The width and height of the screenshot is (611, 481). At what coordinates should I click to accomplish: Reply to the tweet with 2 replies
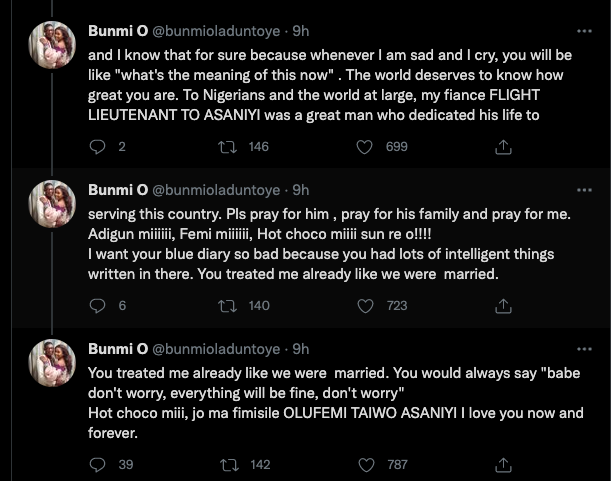(97, 147)
